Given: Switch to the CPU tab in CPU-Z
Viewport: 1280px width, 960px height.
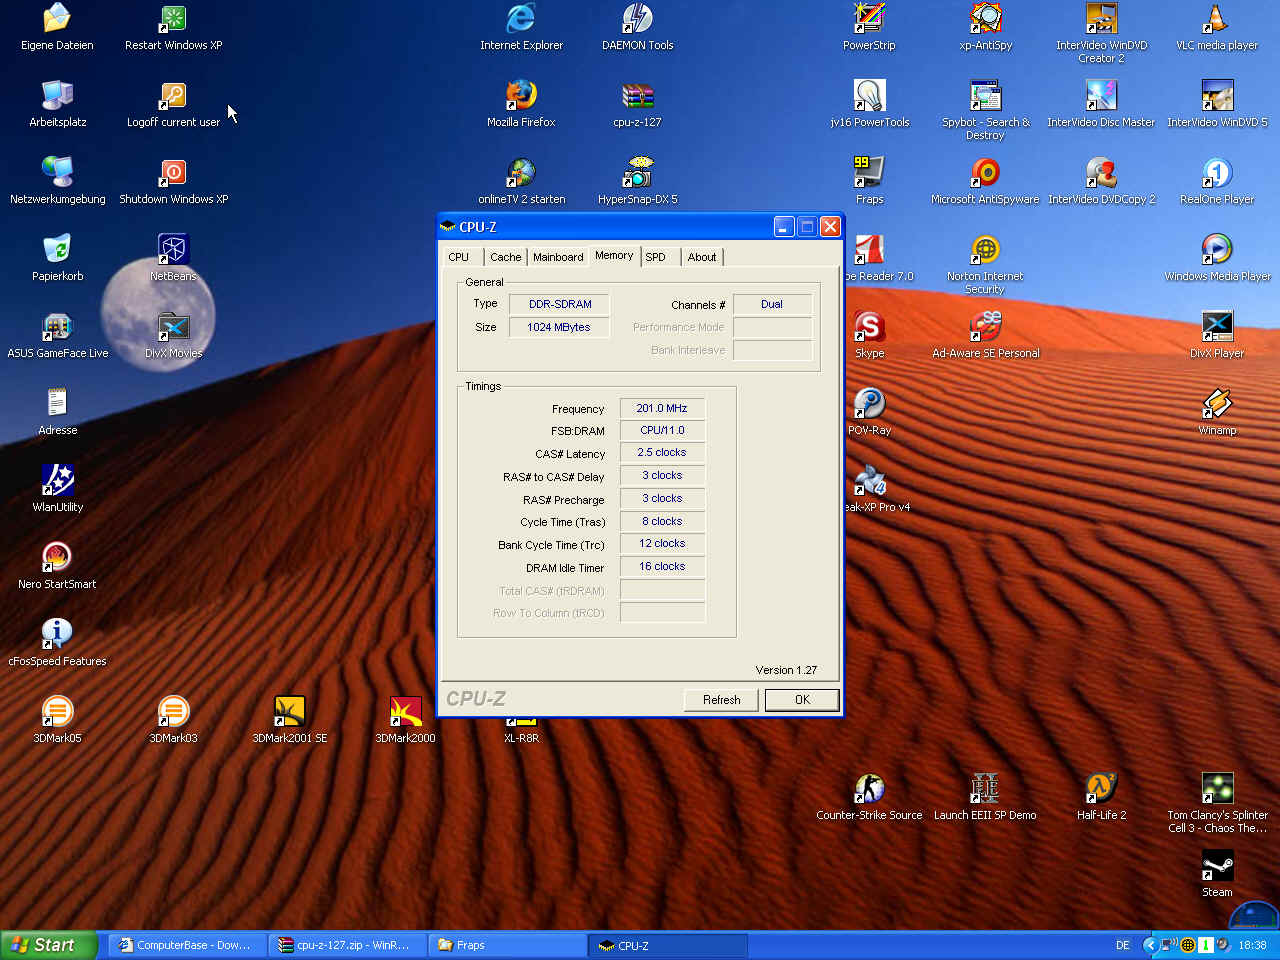Looking at the screenshot, I should click(459, 257).
